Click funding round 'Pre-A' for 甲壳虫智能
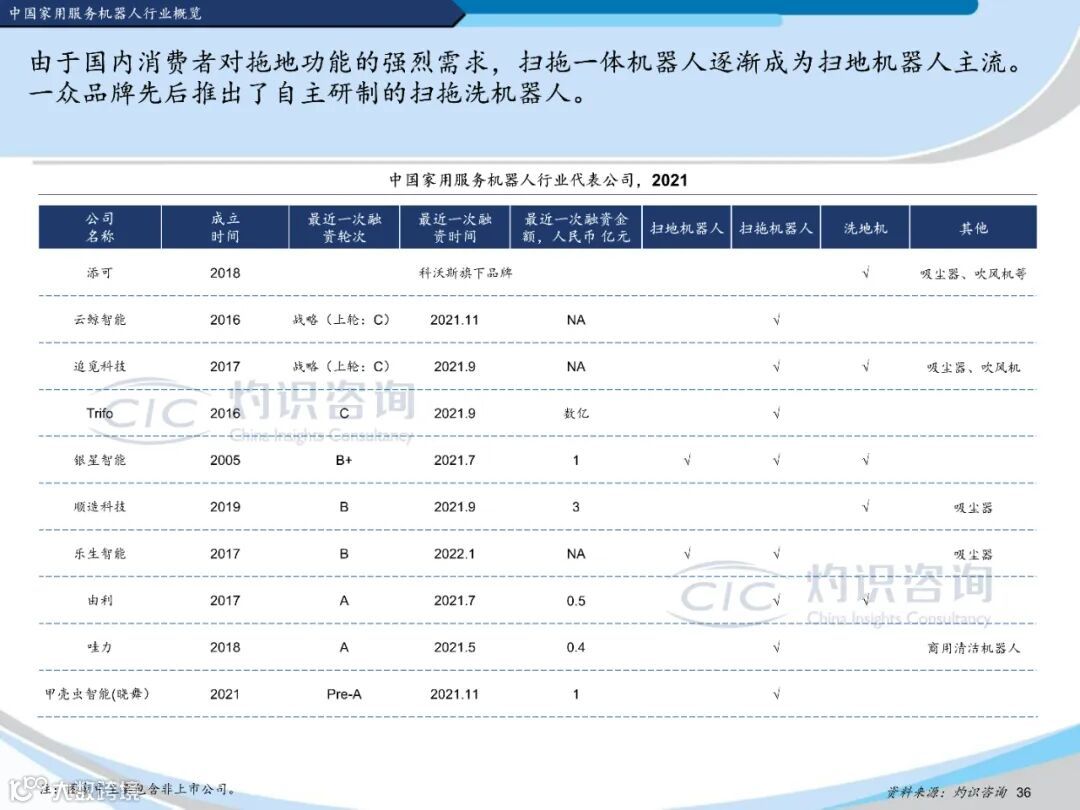The height and width of the screenshot is (810, 1080). [344, 694]
